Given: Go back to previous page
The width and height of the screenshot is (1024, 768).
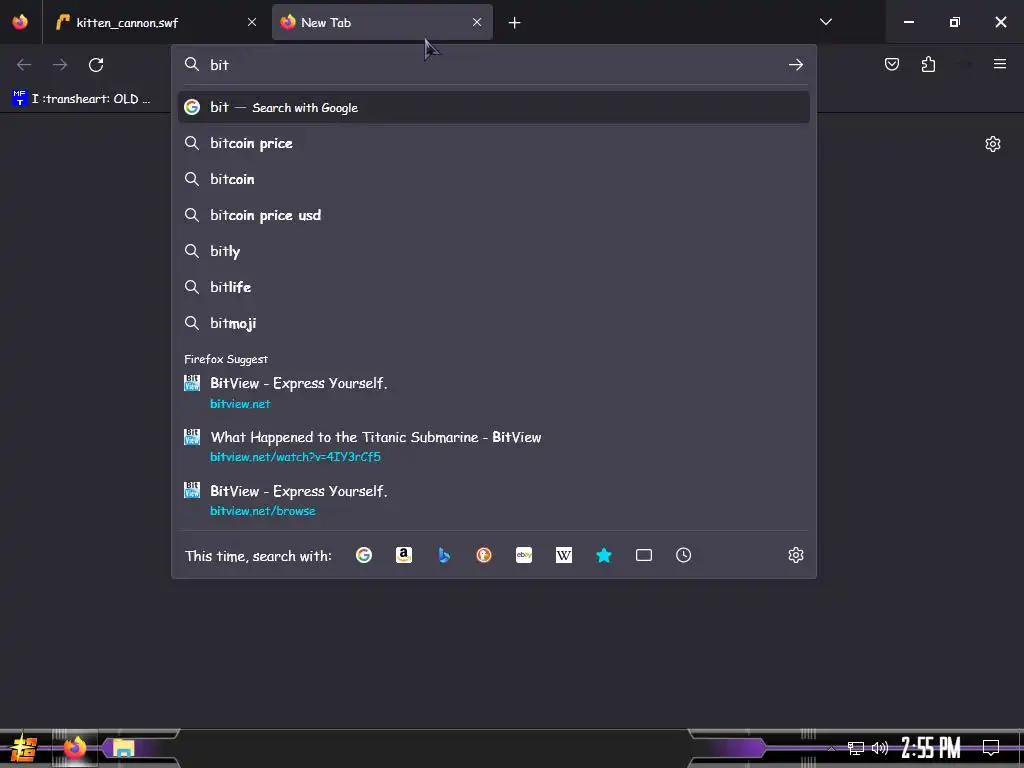Looking at the screenshot, I should (24, 65).
